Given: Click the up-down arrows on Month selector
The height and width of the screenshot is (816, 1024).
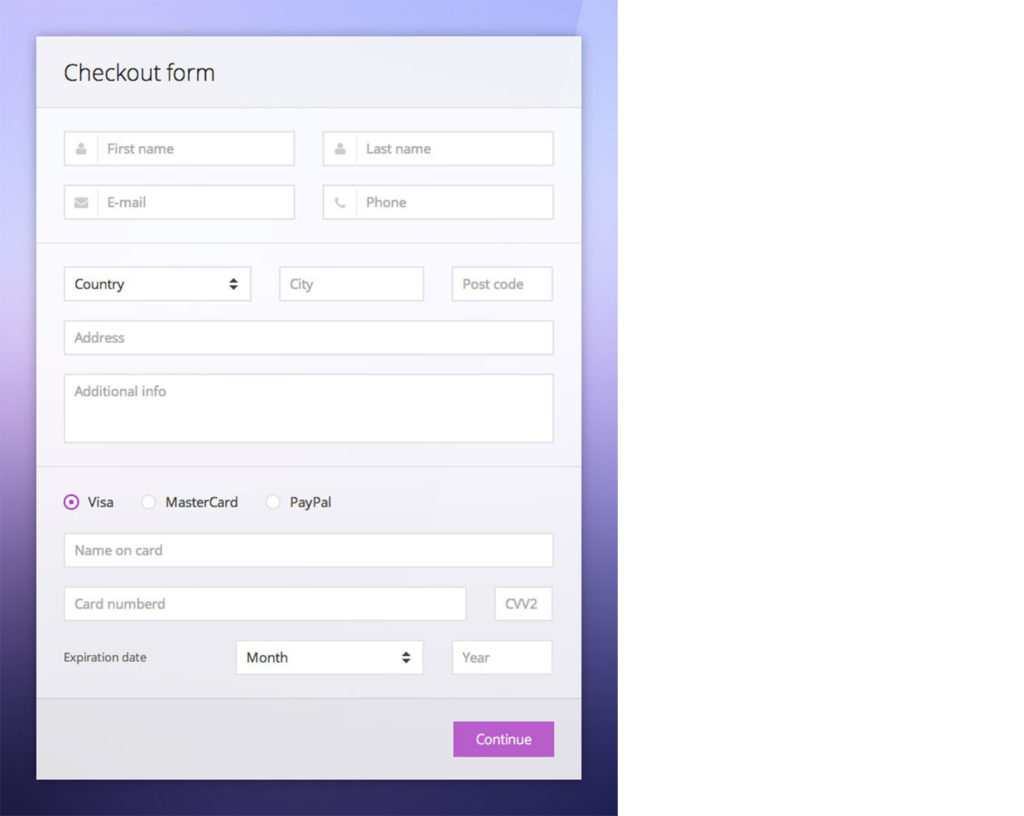Looking at the screenshot, I should 406,657.
